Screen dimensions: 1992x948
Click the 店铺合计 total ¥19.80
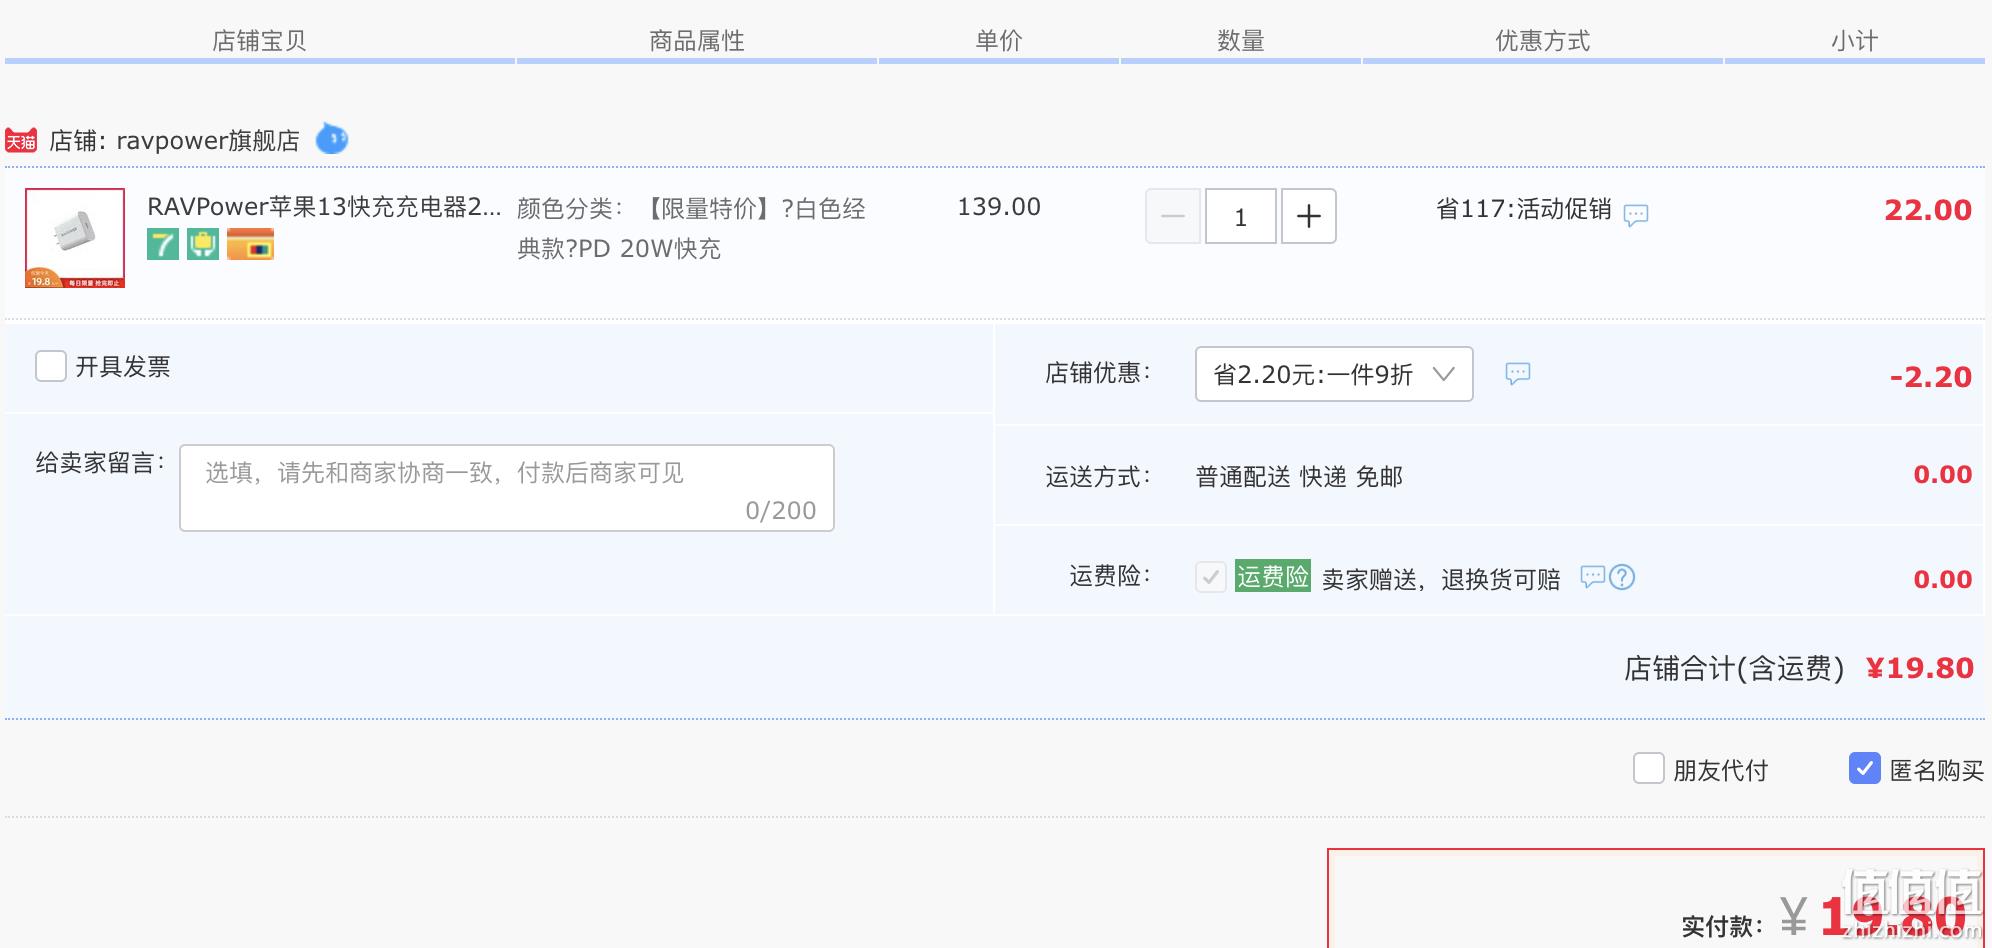[x=1920, y=668]
